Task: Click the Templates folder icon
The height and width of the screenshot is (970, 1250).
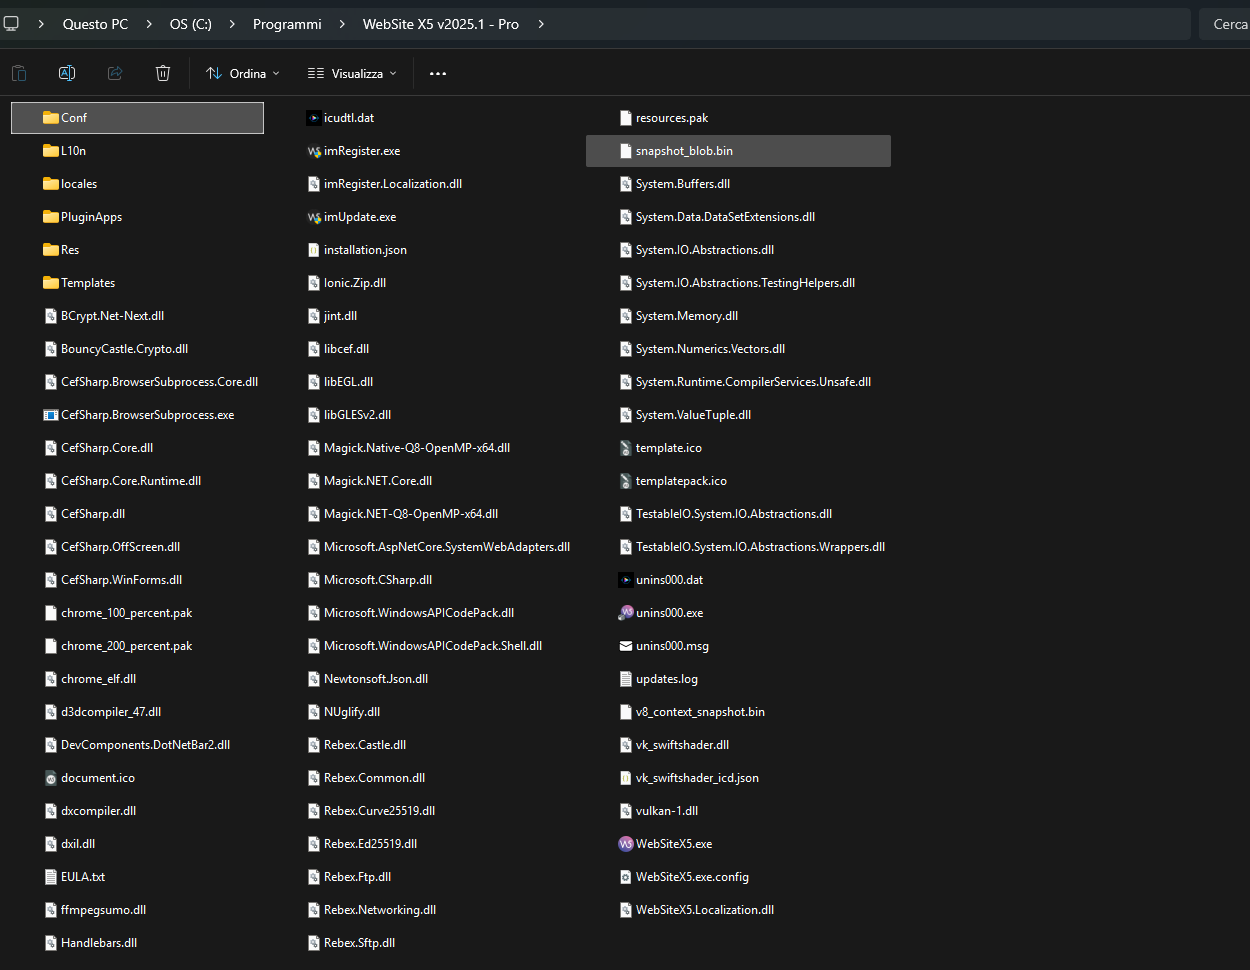Action: pos(51,283)
